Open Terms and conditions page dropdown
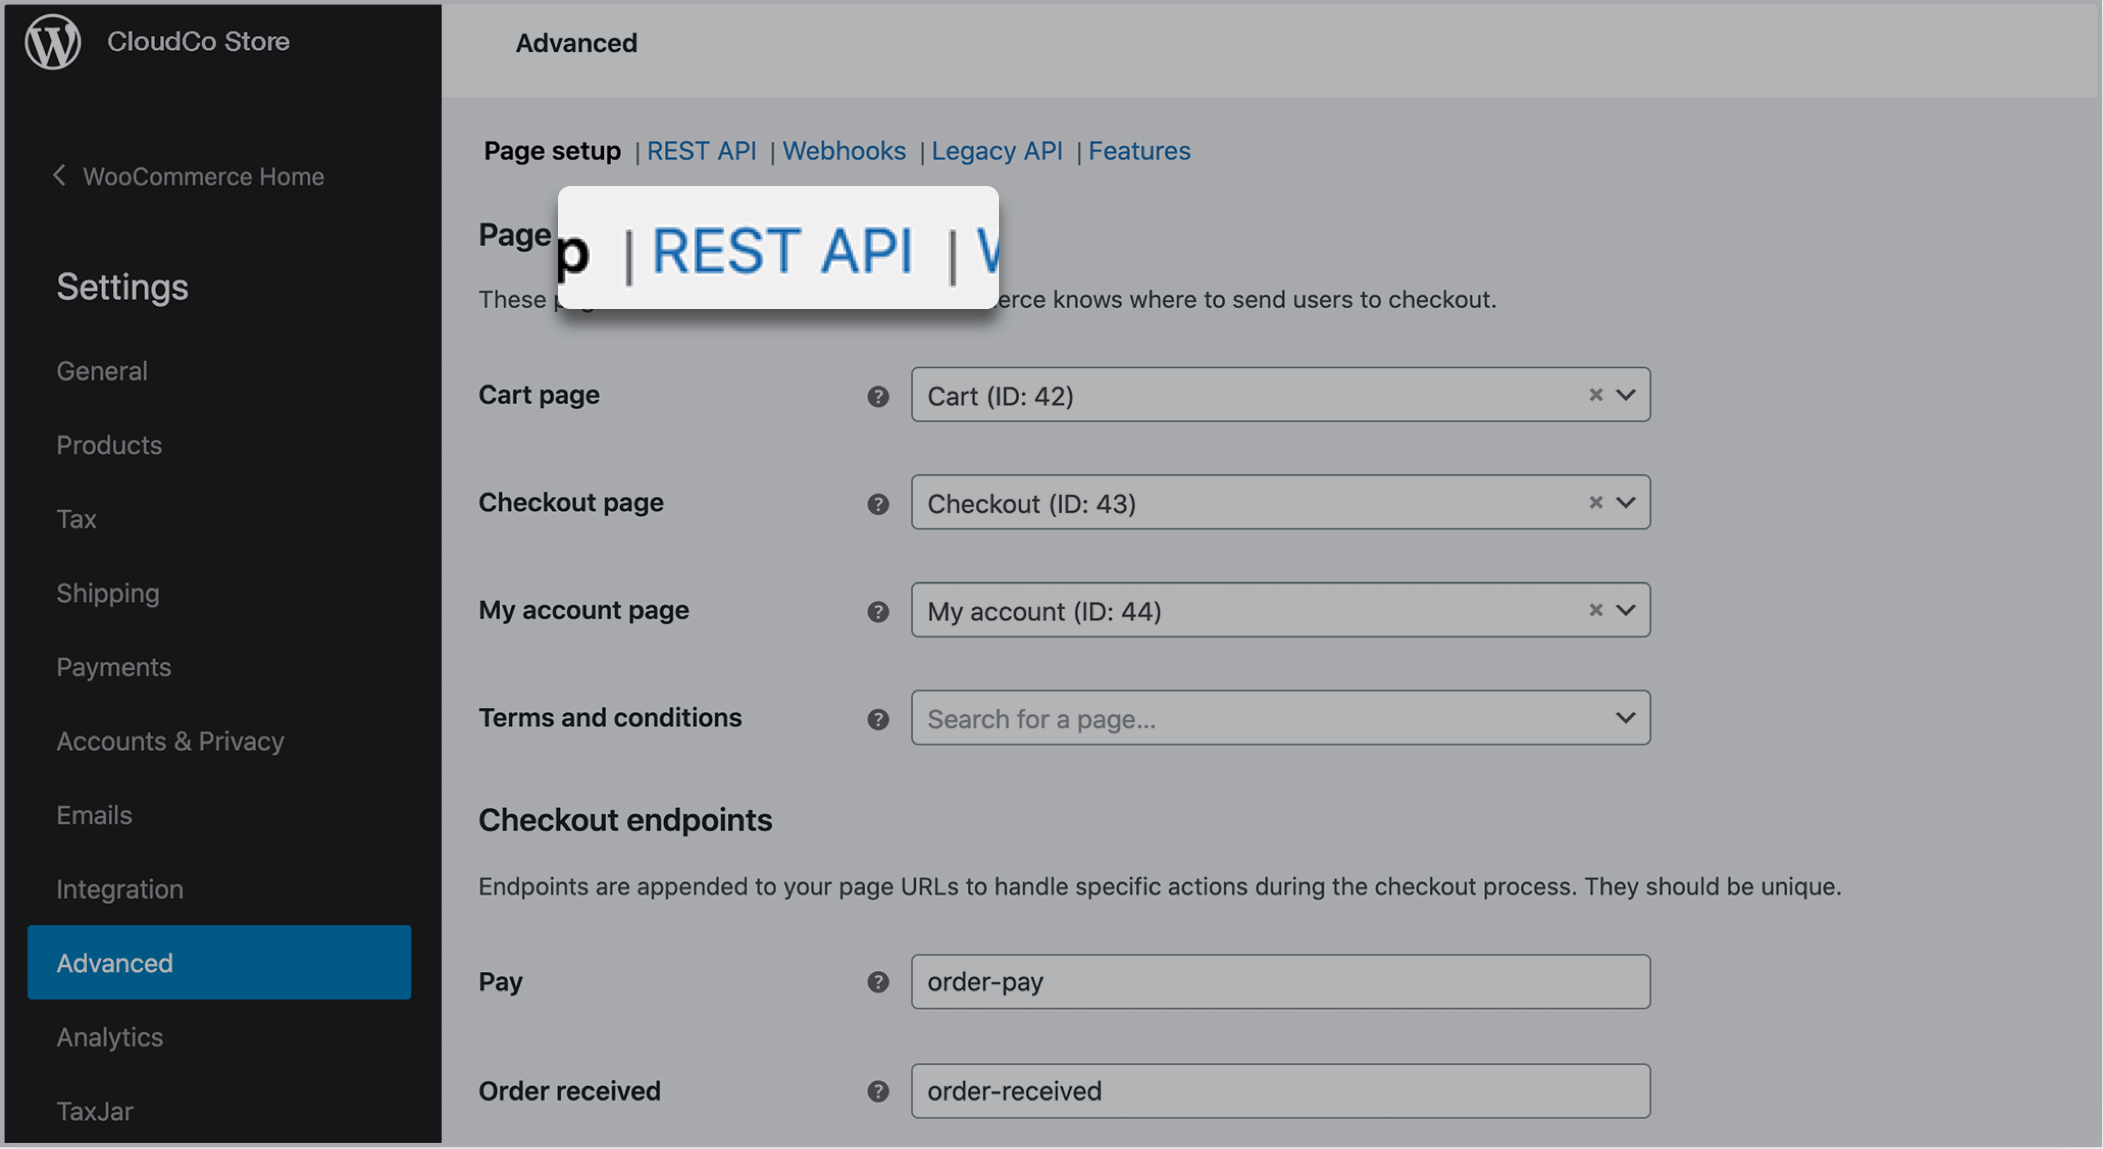Viewport: 2103px width, 1149px height. (x=1626, y=718)
